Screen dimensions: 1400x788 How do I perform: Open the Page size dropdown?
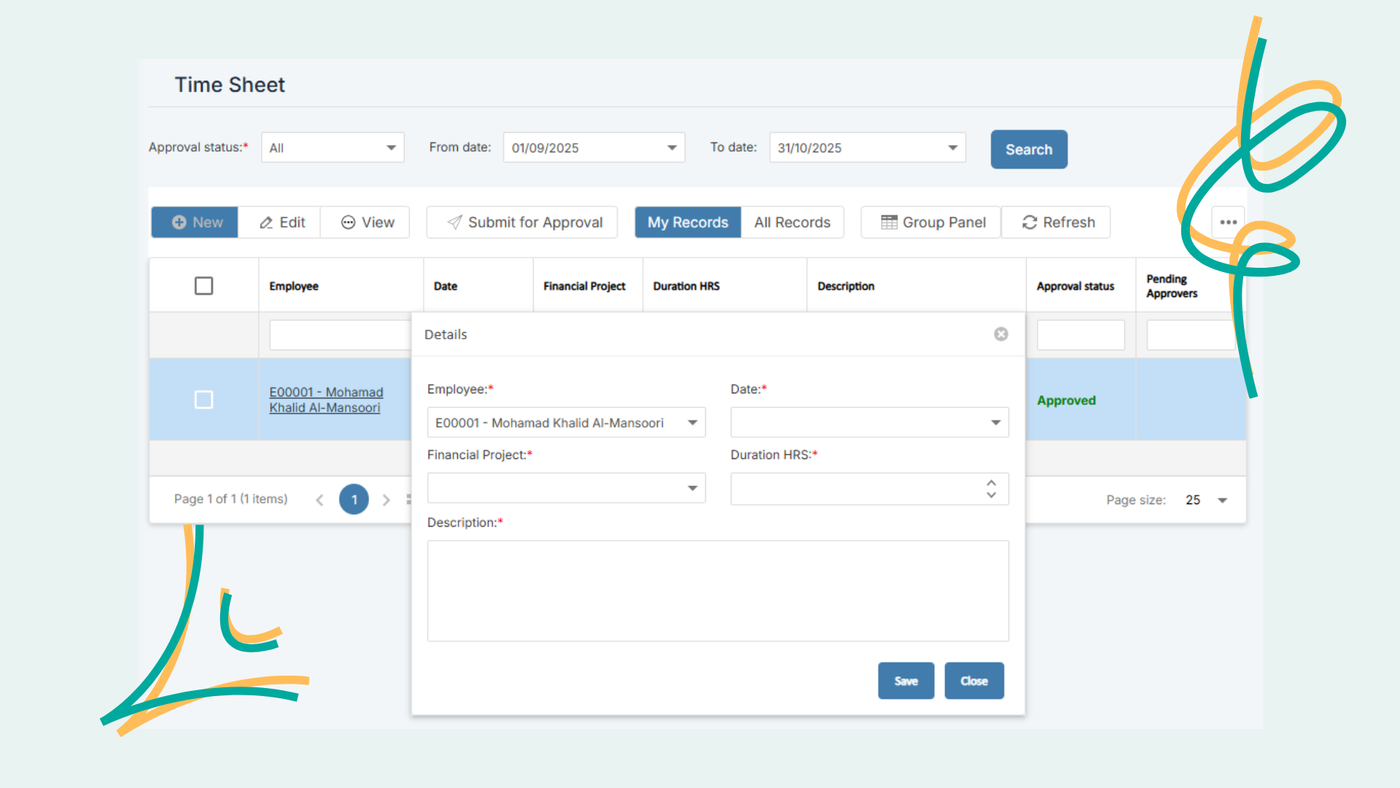(1222, 500)
